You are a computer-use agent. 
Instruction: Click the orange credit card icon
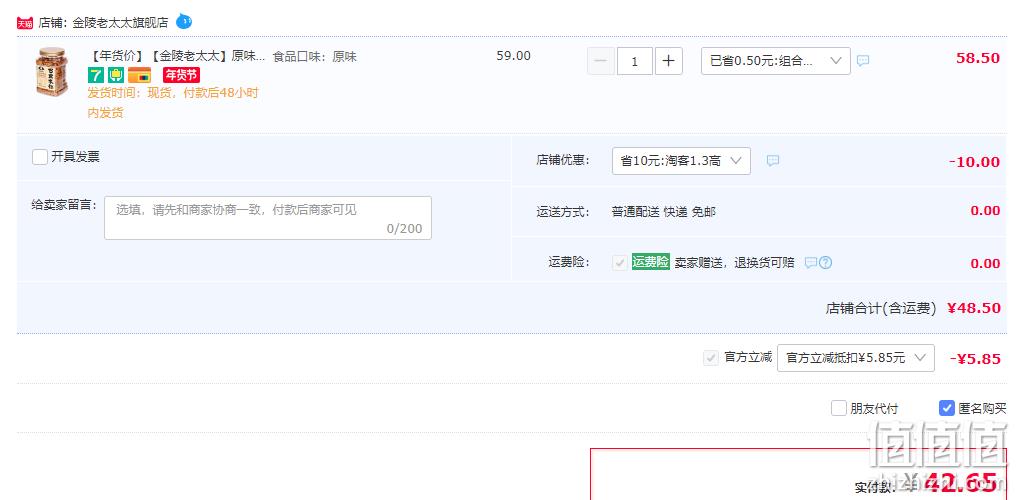tap(139, 75)
